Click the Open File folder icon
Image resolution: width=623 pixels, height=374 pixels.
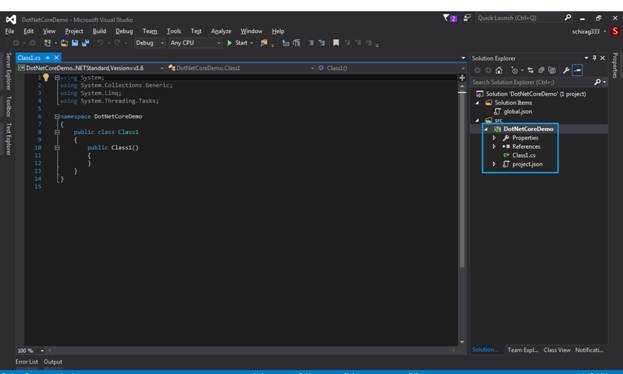pos(64,43)
